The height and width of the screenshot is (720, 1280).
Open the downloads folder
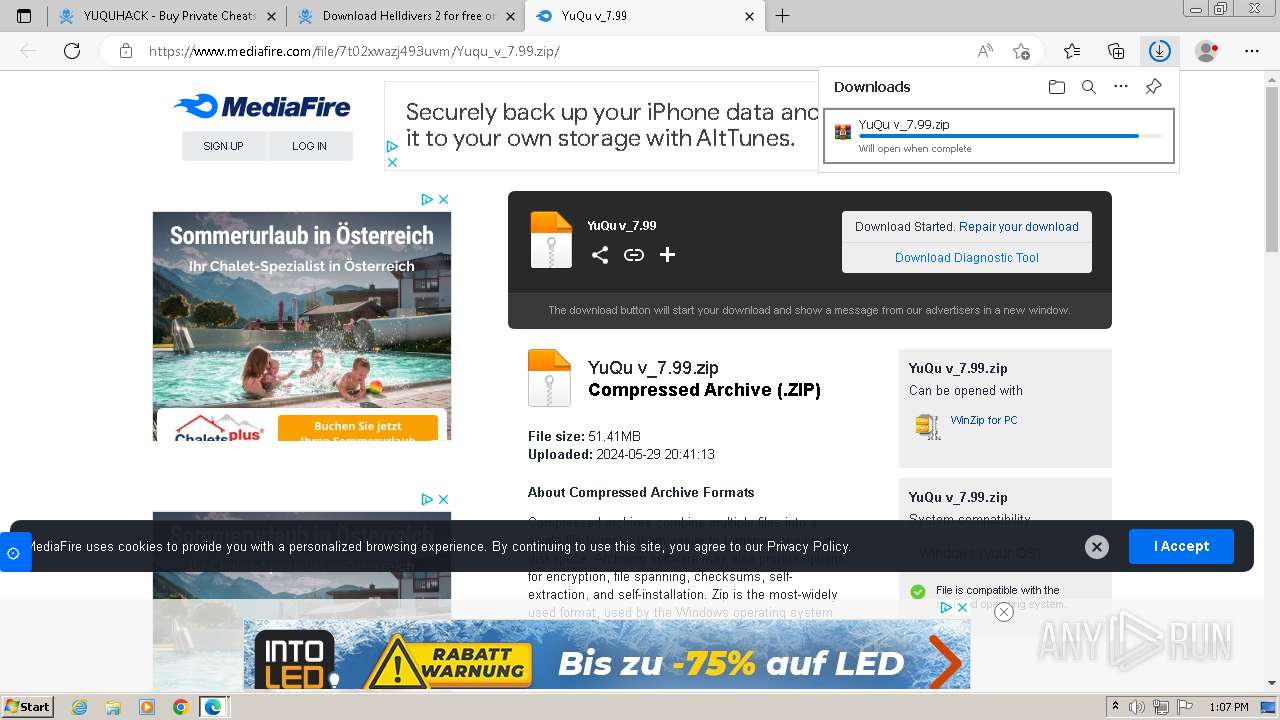coord(1057,87)
